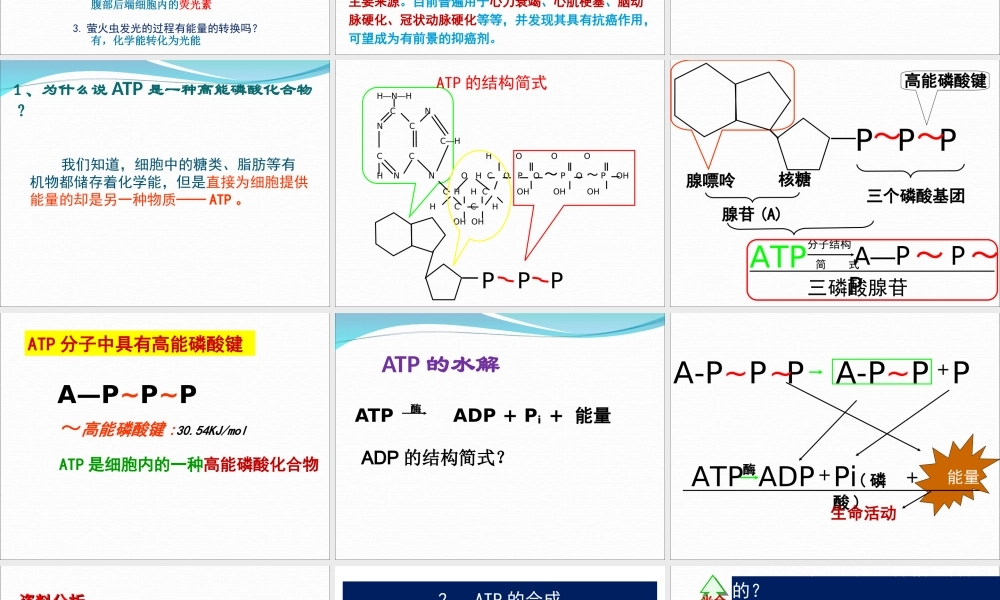Click the green line 'ATP 是细胞内的一种高能磷酸化合物'
The image size is (1000, 600).
click(x=189, y=464)
